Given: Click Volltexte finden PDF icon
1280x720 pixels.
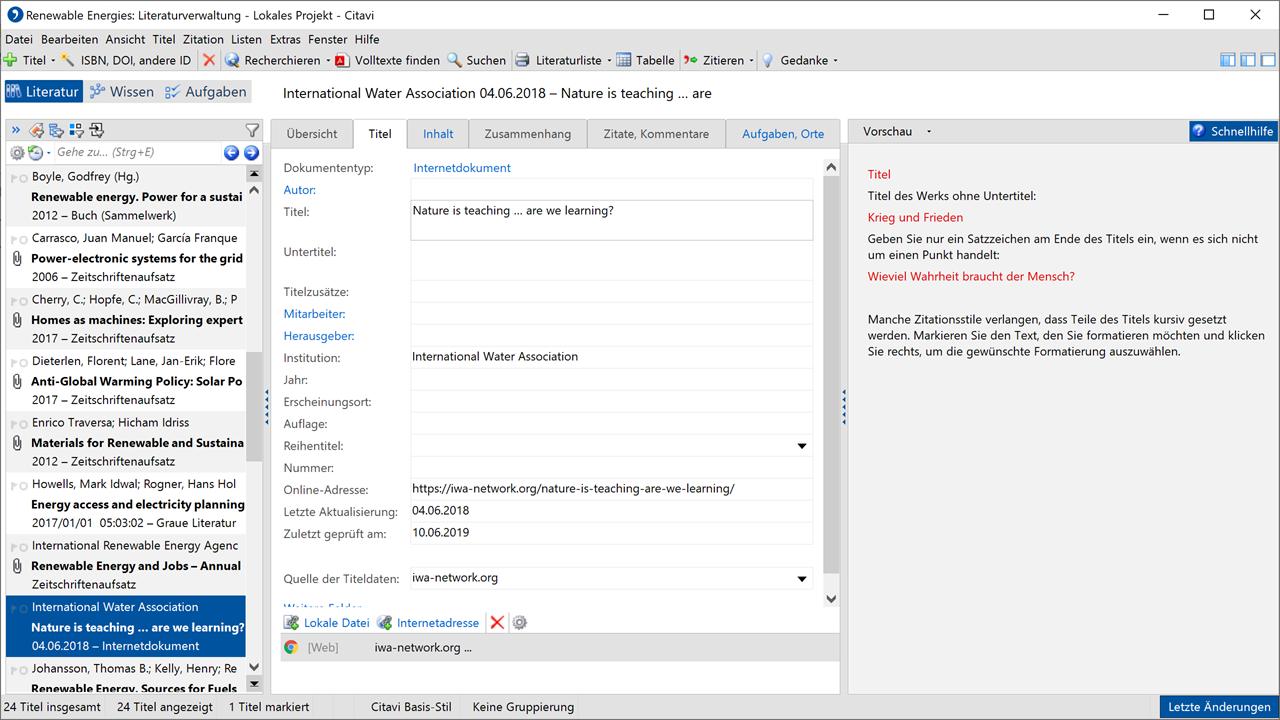Looking at the screenshot, I should 342,60.
